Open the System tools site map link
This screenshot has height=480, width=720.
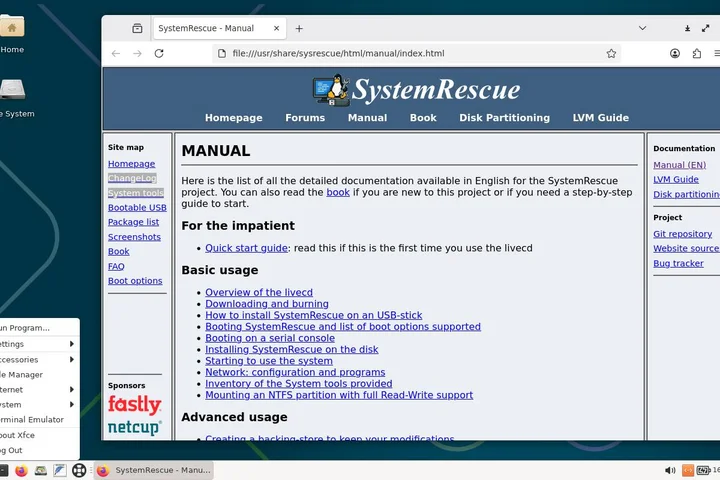tap(135, 193)
